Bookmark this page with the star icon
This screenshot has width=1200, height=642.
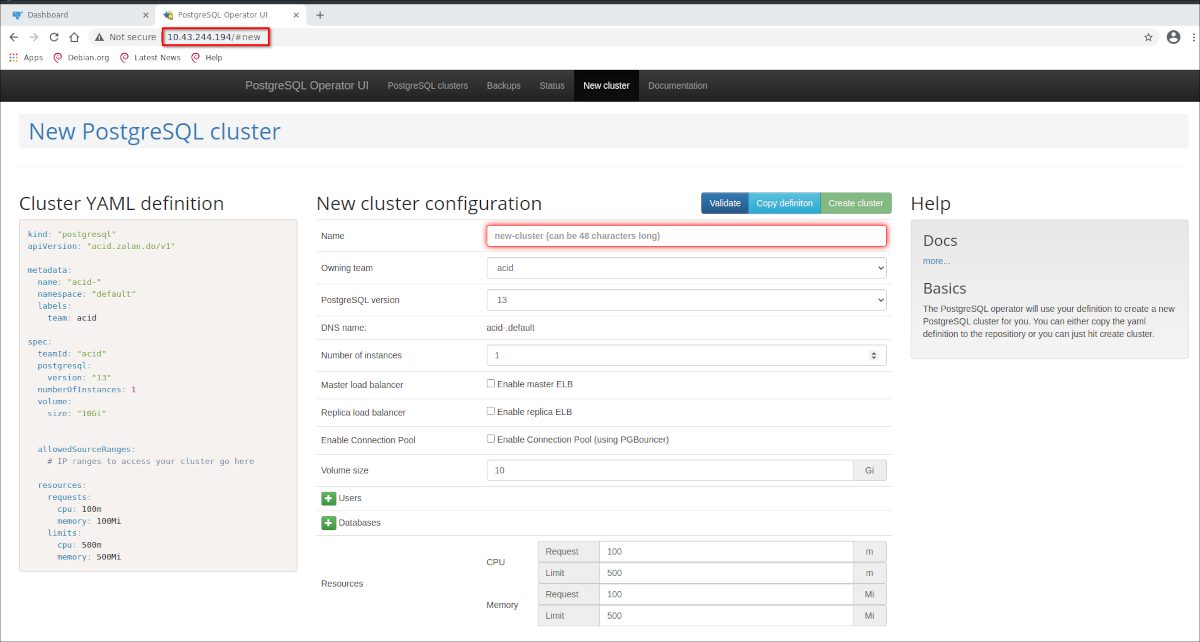(1148, 37)
